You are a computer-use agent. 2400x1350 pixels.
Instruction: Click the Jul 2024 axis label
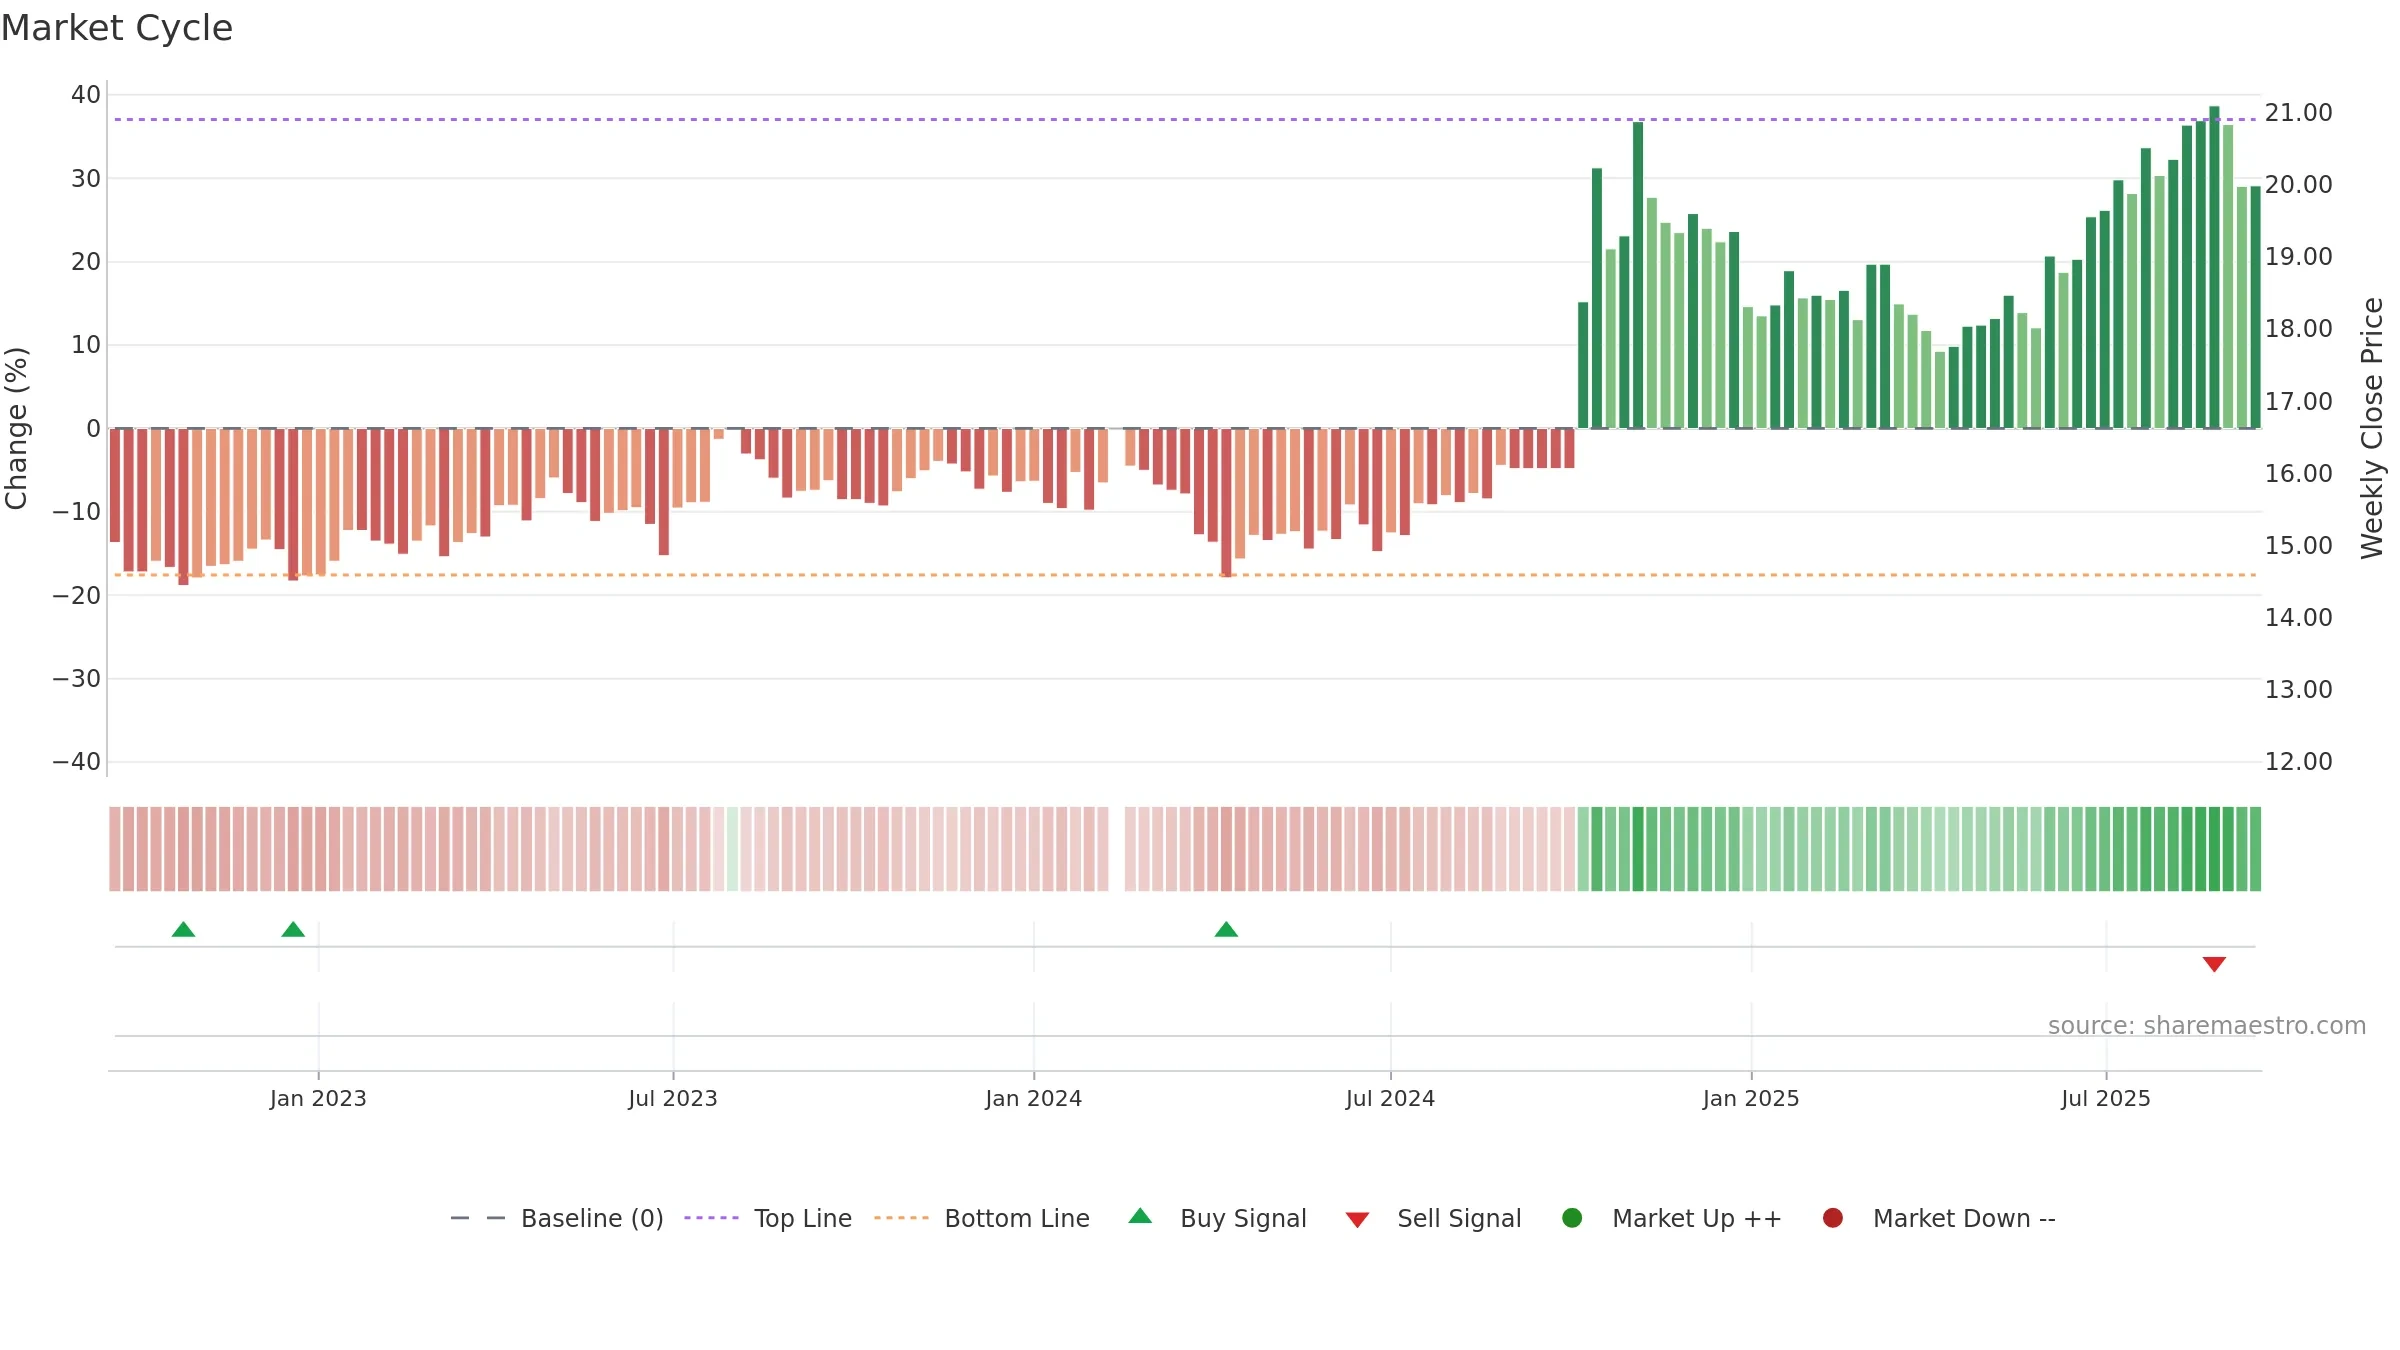1390,1099
